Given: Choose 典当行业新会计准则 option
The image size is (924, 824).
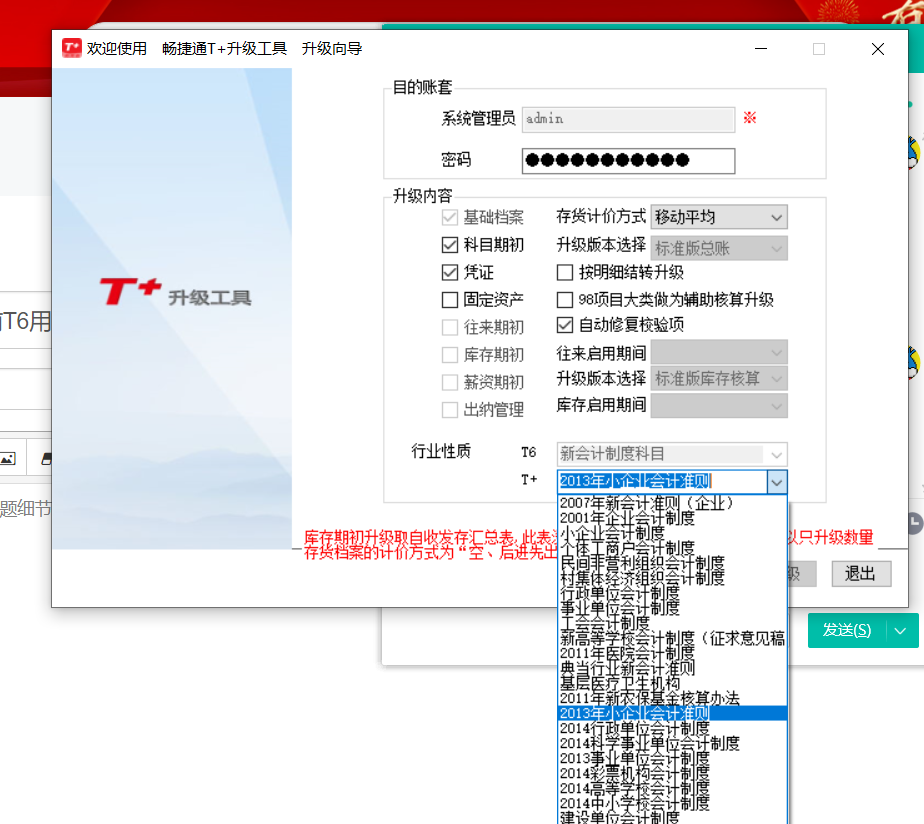Looking at the screenshot, I should (x=672, y=668).
